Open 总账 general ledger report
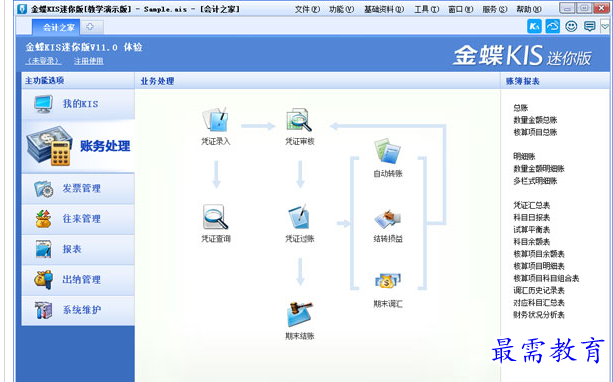Screen dimensions: 613x382 click(520, 108)
